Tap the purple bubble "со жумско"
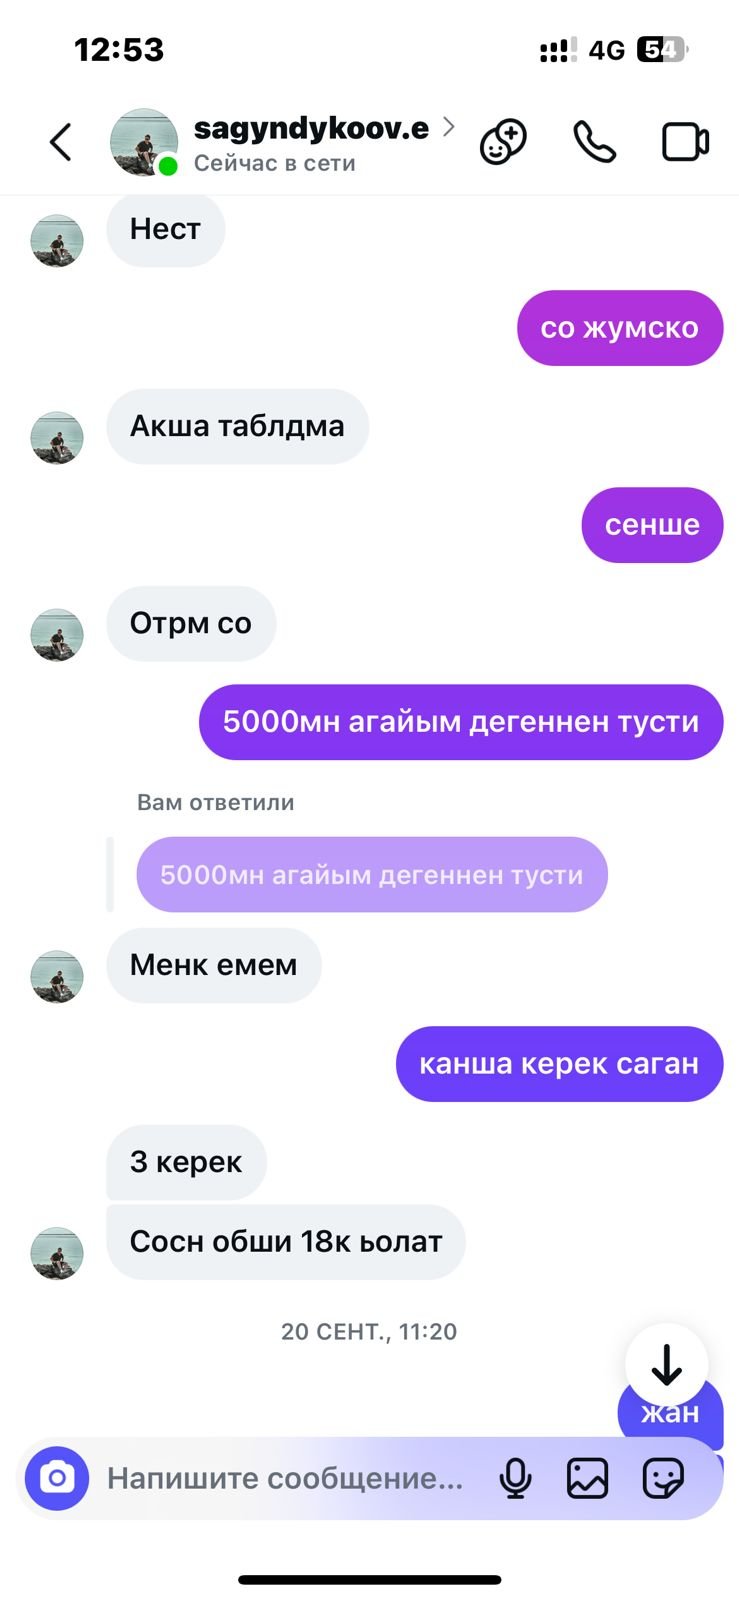 click(620, 328)
